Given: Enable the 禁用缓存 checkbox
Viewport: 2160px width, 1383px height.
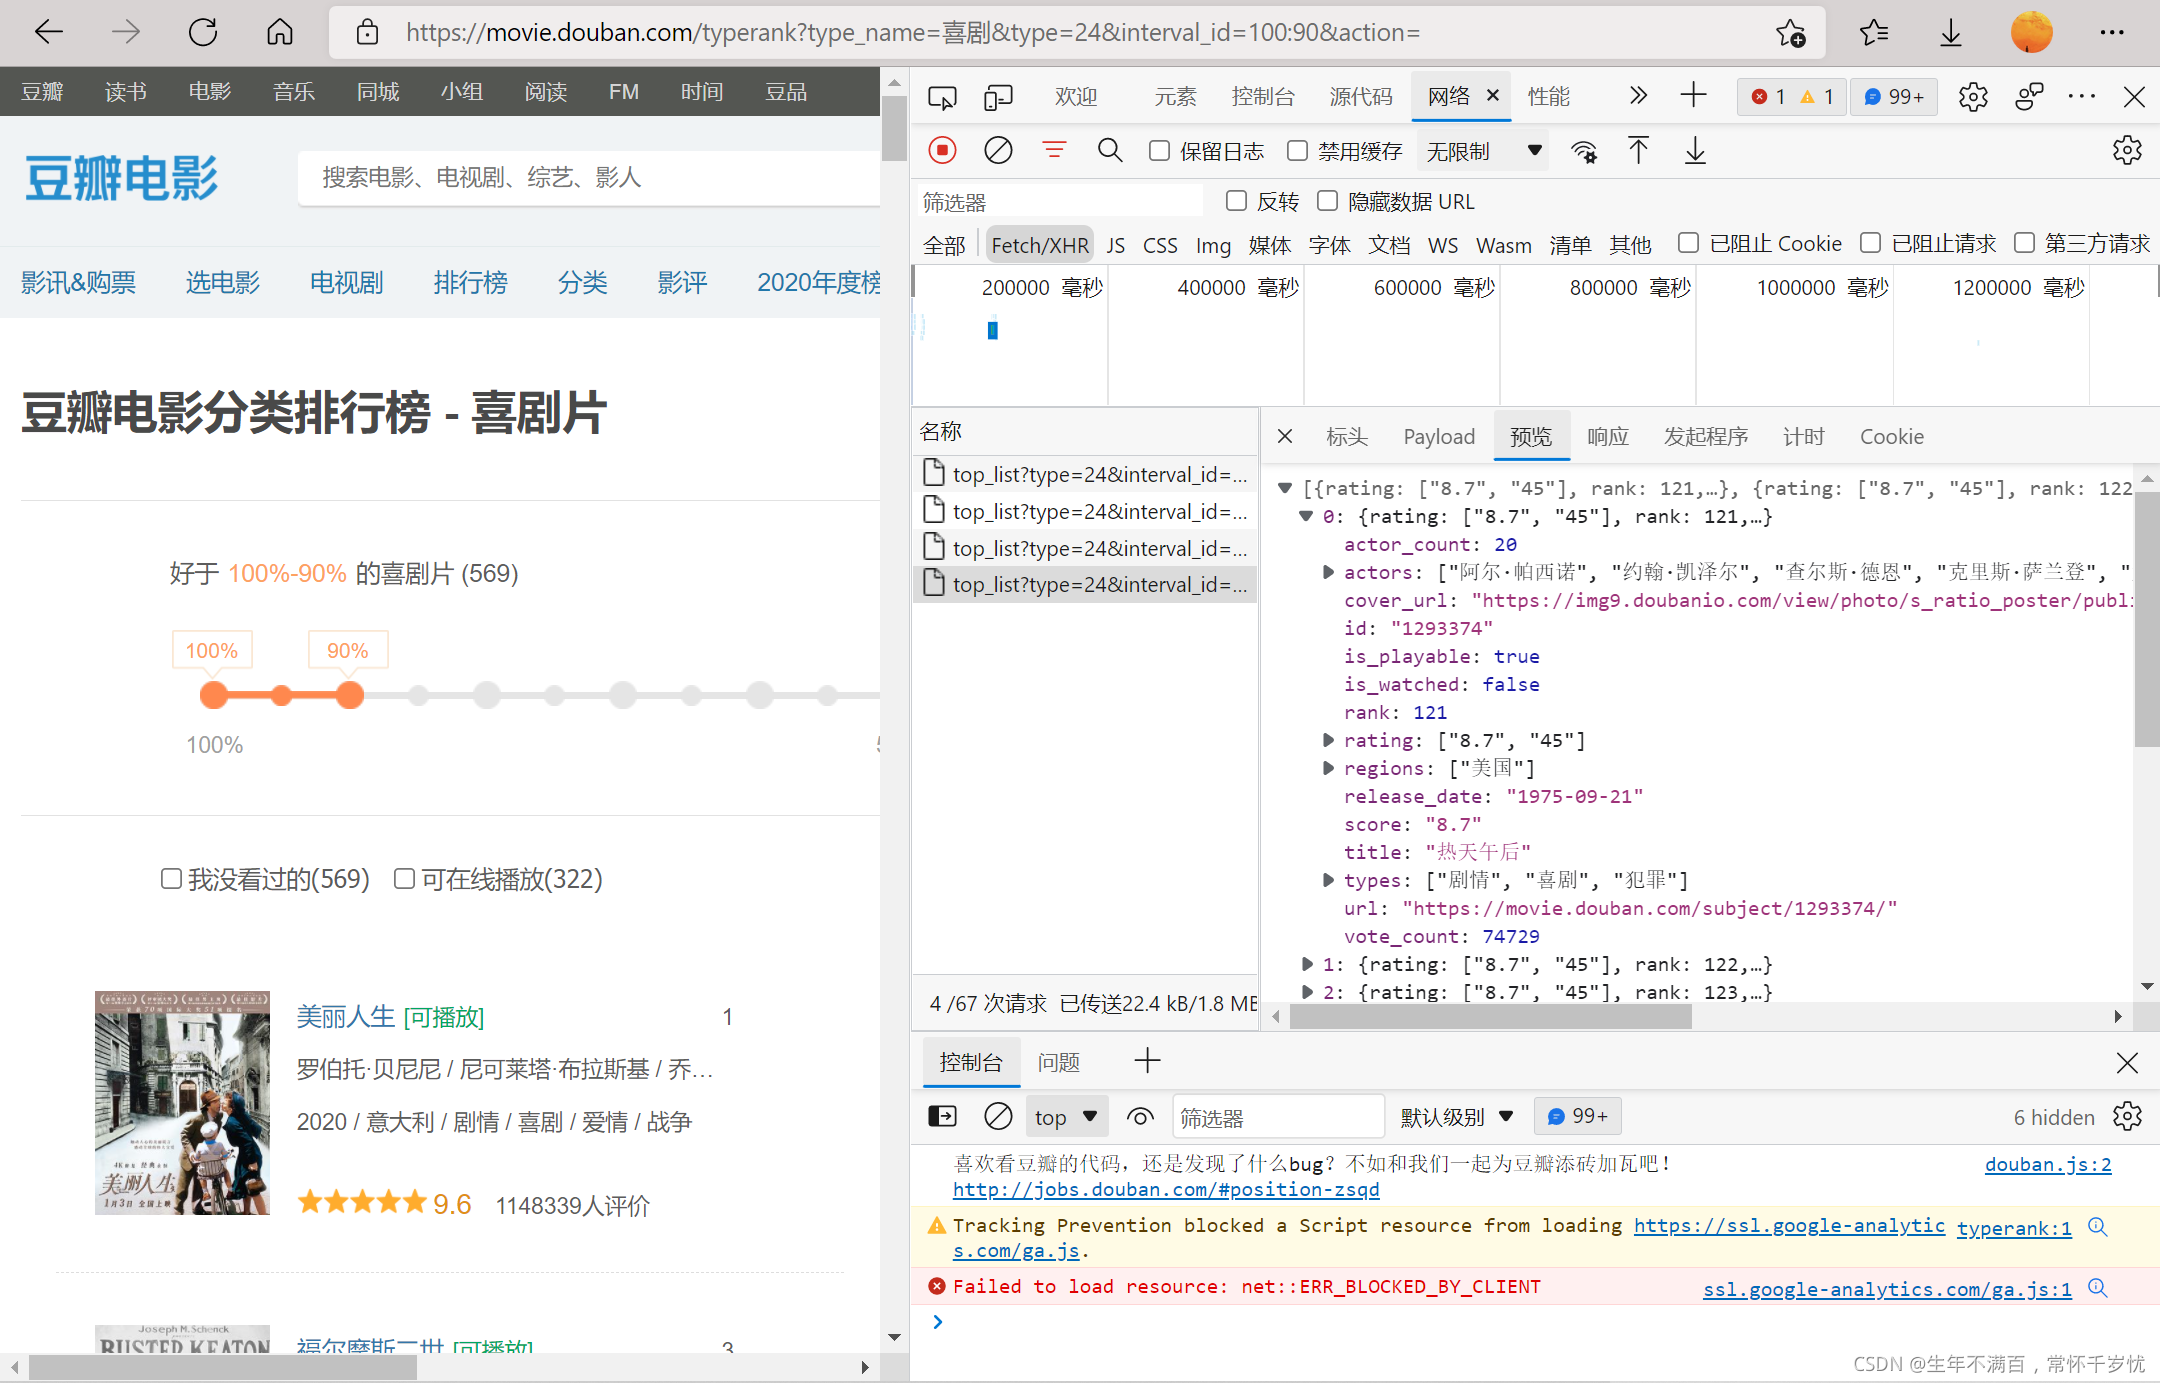Looking at the screenshot, I should click(x=1297, y=151).
